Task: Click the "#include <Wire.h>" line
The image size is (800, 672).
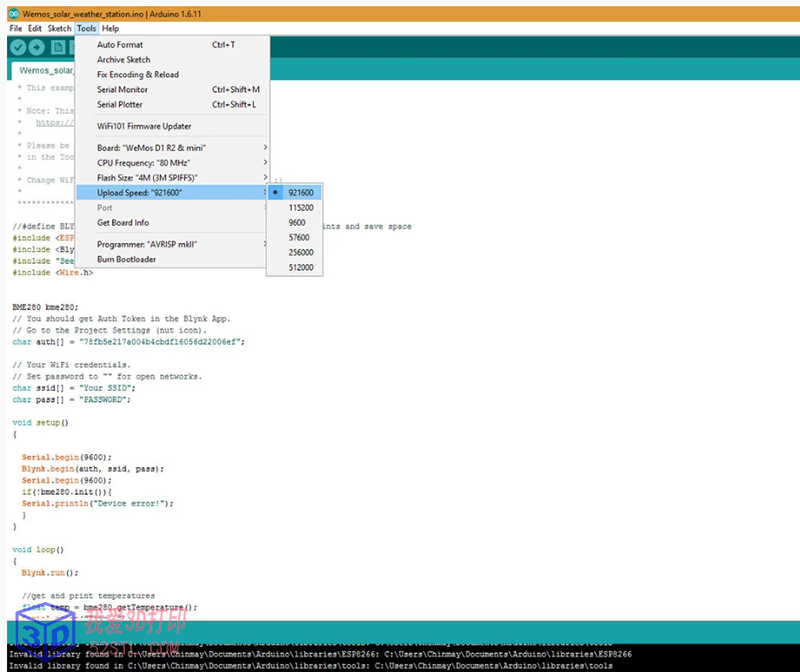Action: pos(53,272)
